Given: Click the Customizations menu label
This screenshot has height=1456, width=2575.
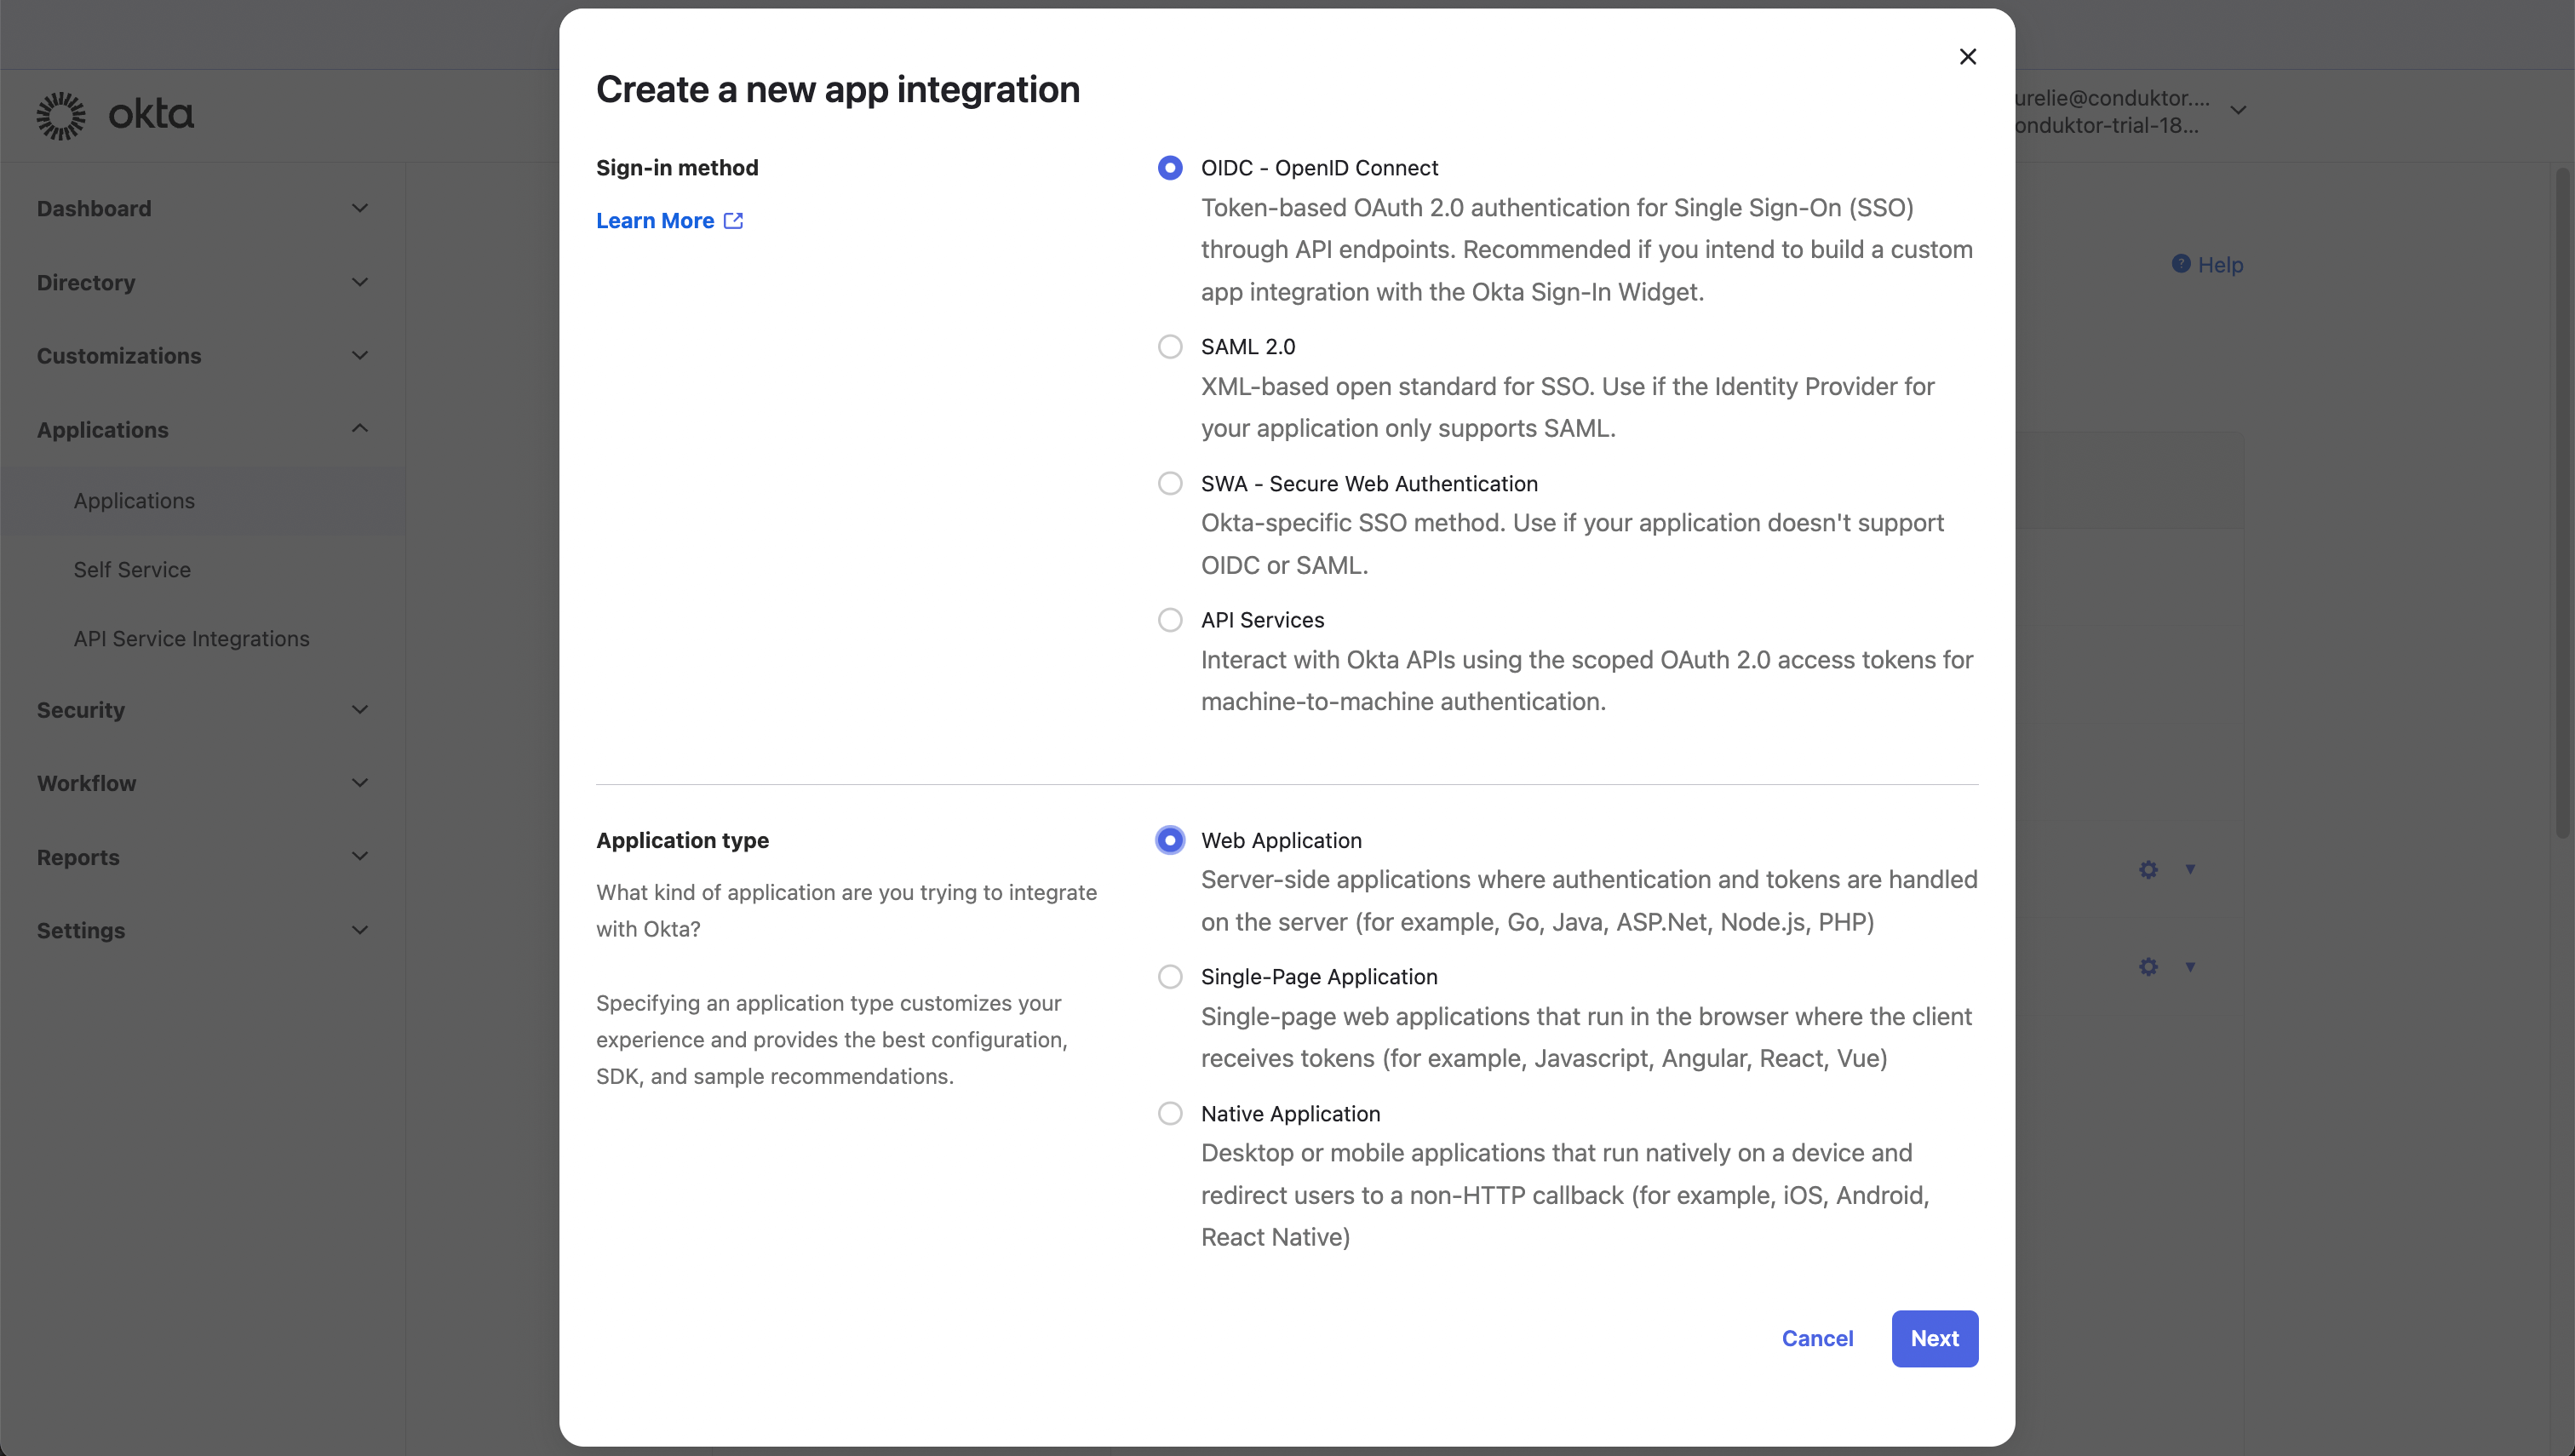Looking at the screenshot, I should [119, 356].
